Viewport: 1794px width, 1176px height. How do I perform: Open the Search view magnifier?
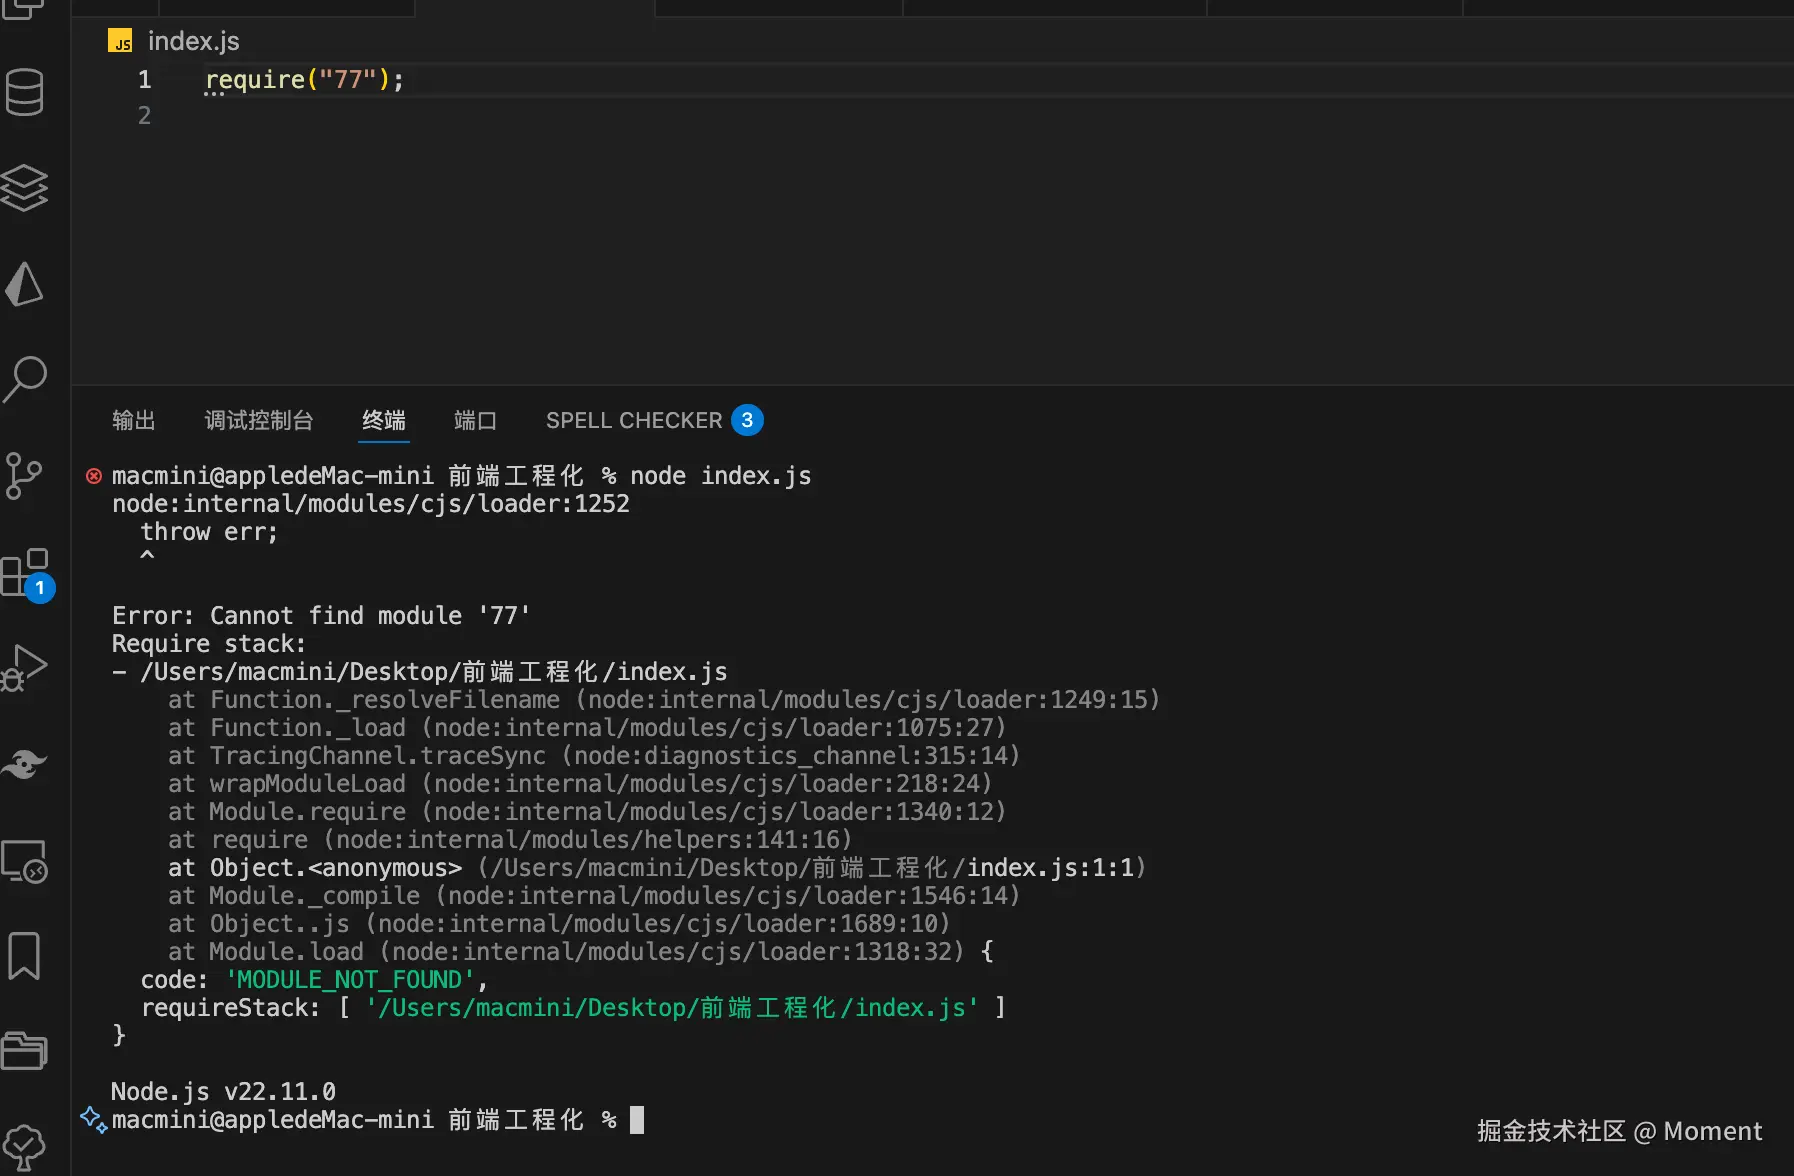25,380
